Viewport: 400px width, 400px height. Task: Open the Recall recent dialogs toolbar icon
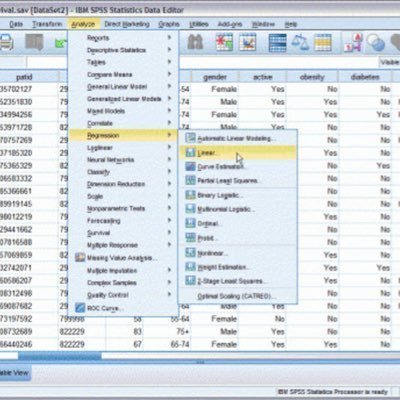click(x=34, y=42)
